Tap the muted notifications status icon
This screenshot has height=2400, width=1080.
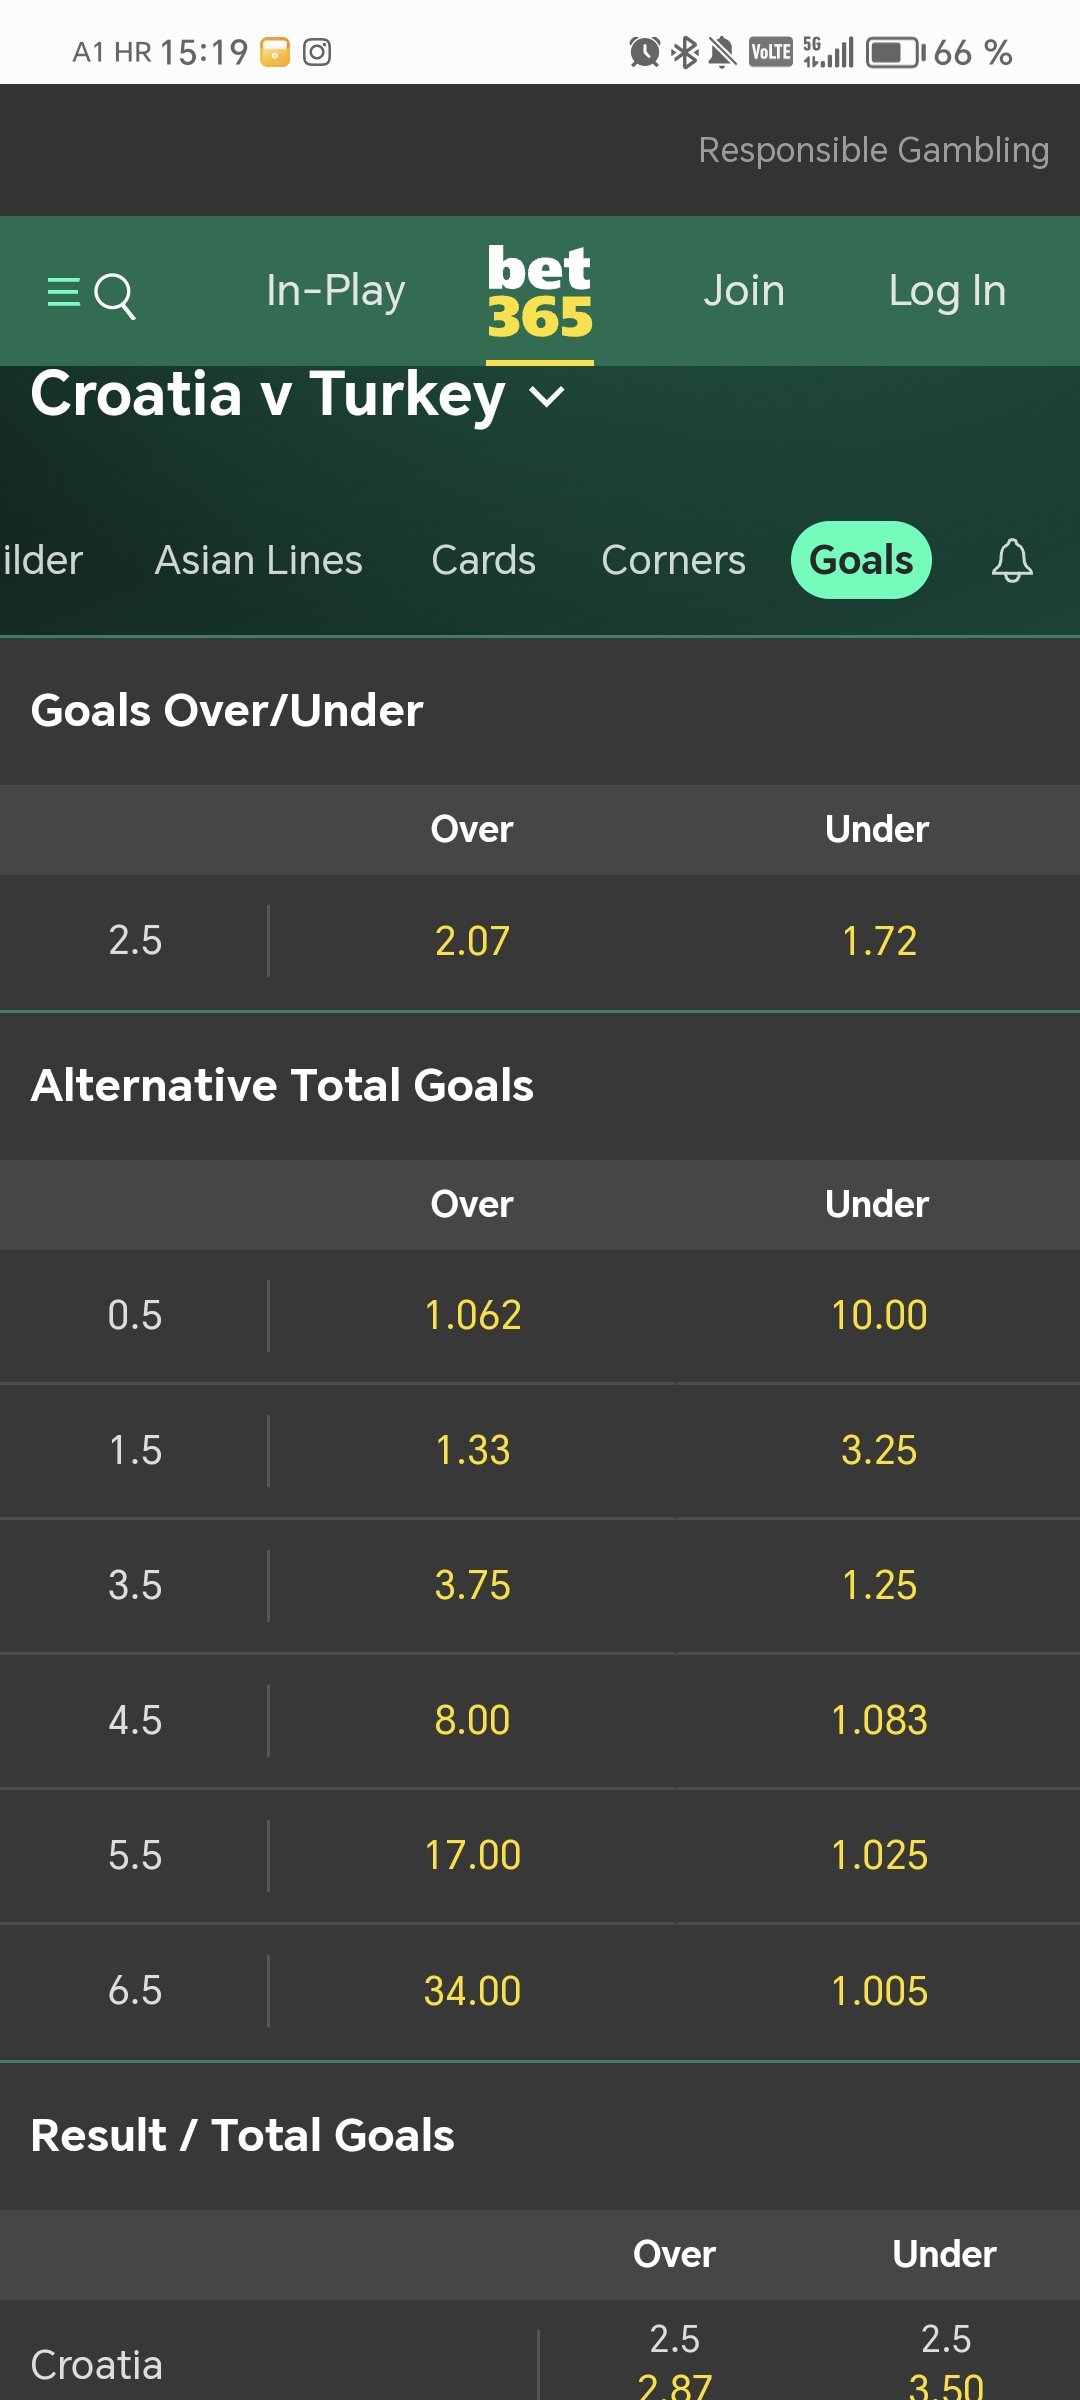(721, 52)
